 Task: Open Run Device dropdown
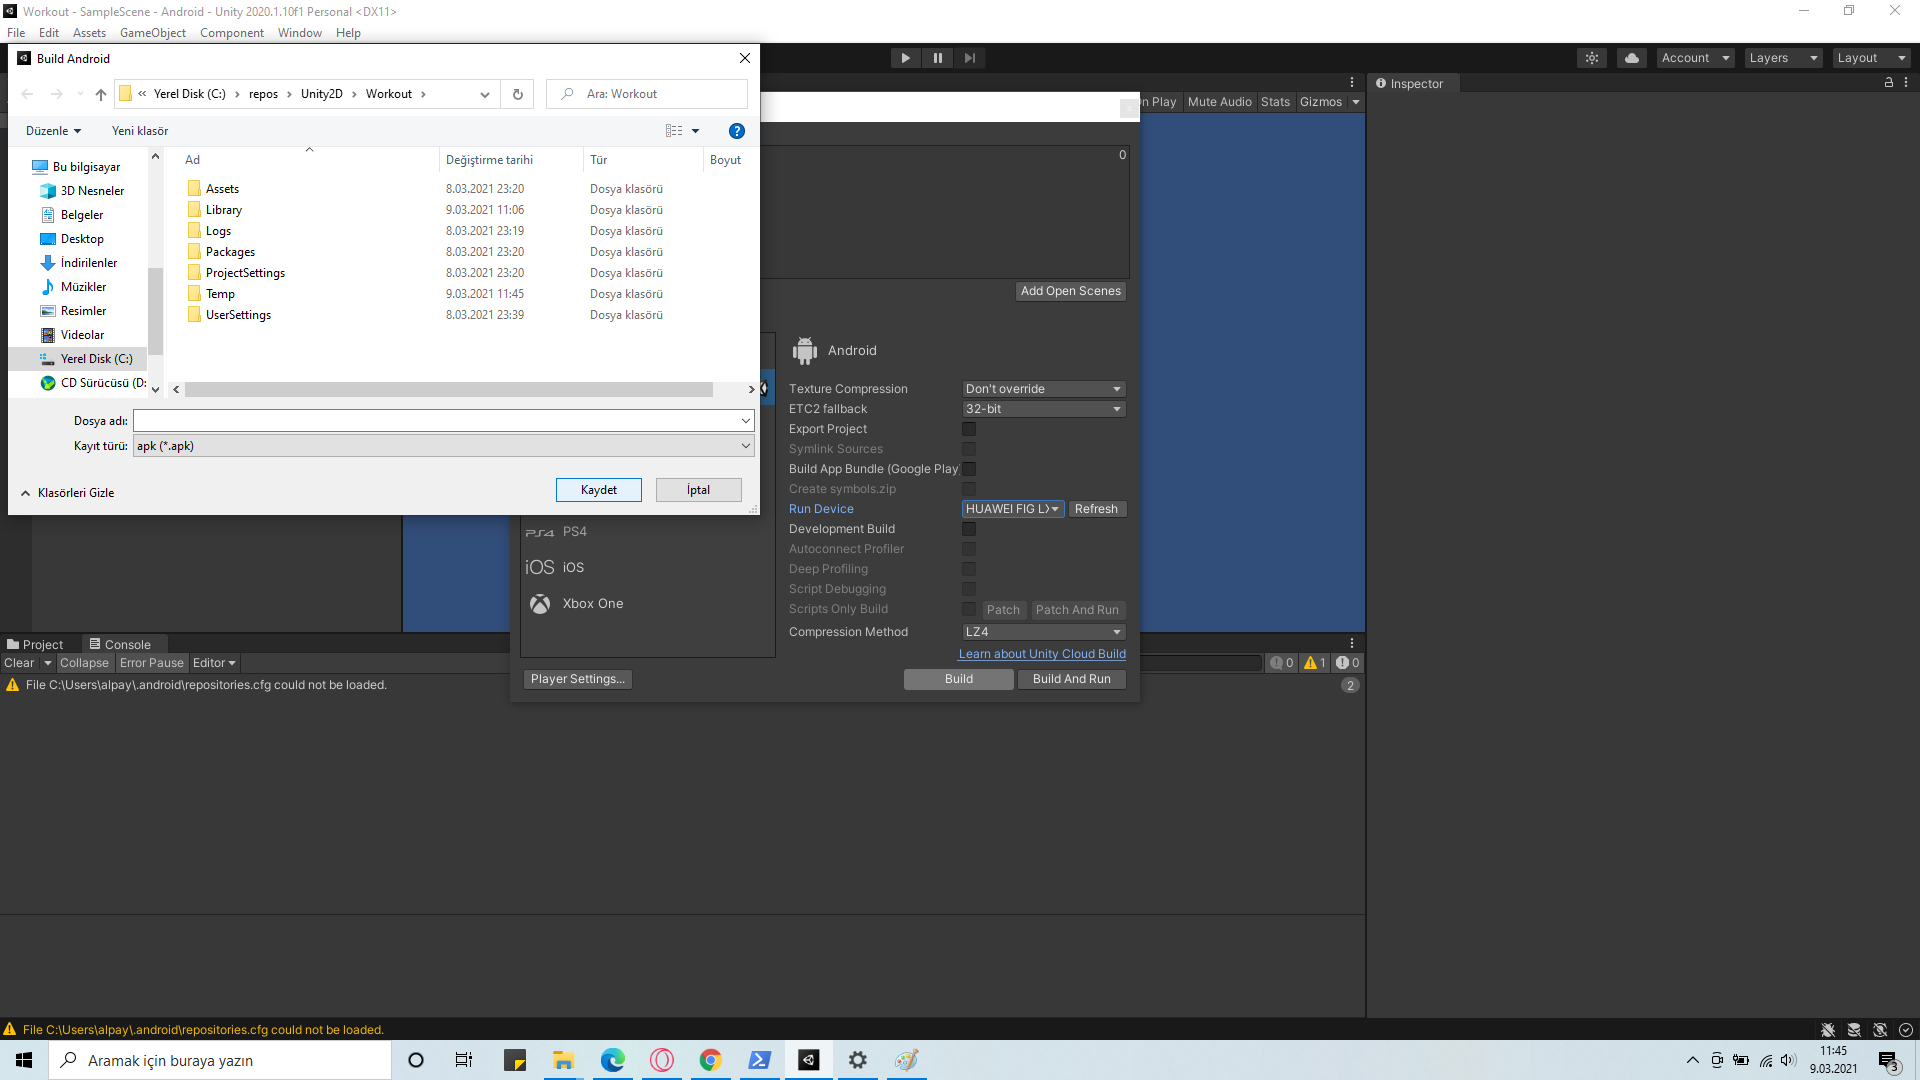[x=1013, y=509]
